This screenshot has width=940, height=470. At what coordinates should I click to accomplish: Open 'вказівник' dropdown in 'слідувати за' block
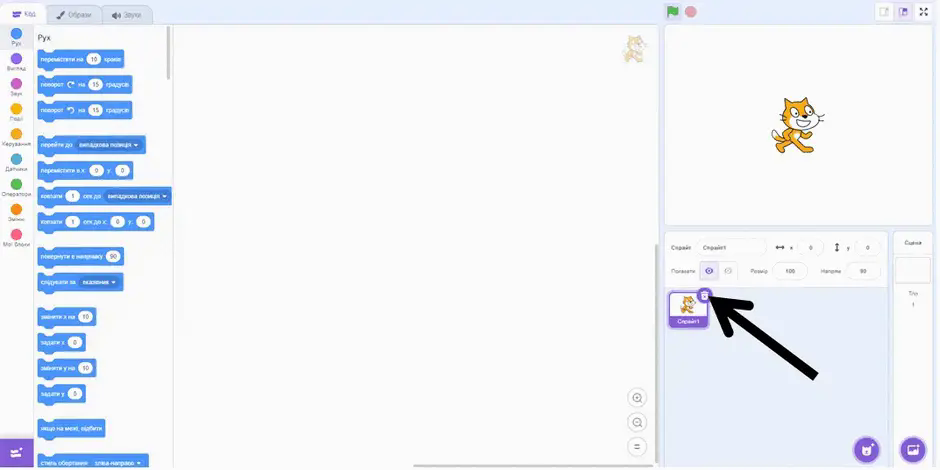[x=100, y=282]
